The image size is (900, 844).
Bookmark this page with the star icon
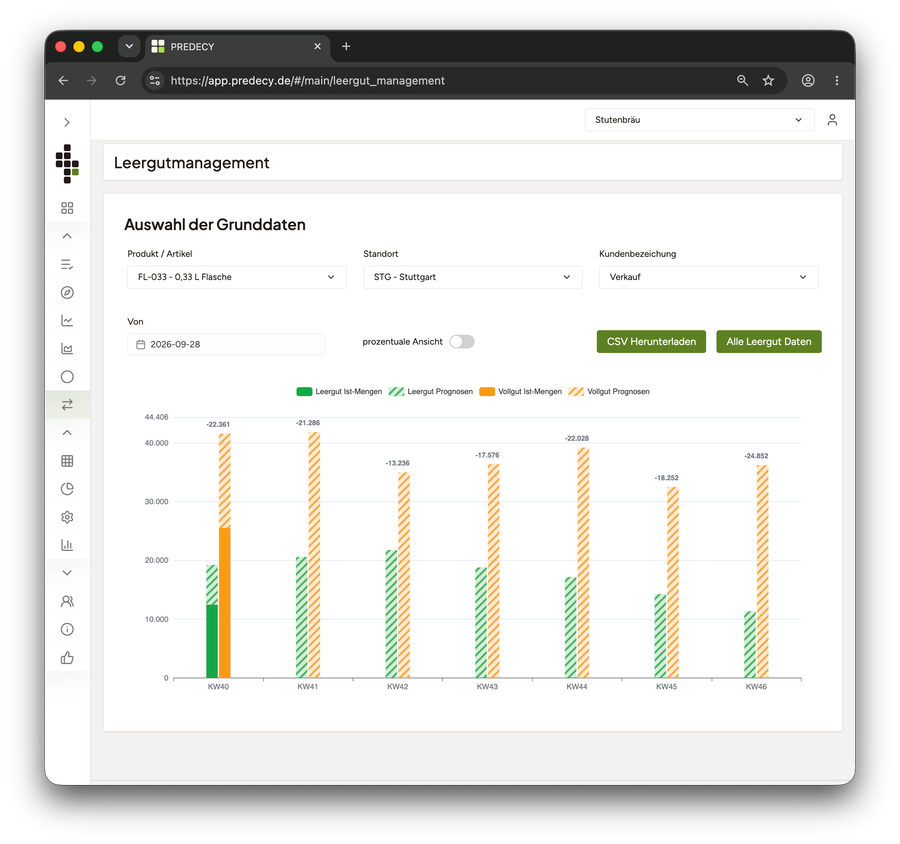[x=769, y=81]
